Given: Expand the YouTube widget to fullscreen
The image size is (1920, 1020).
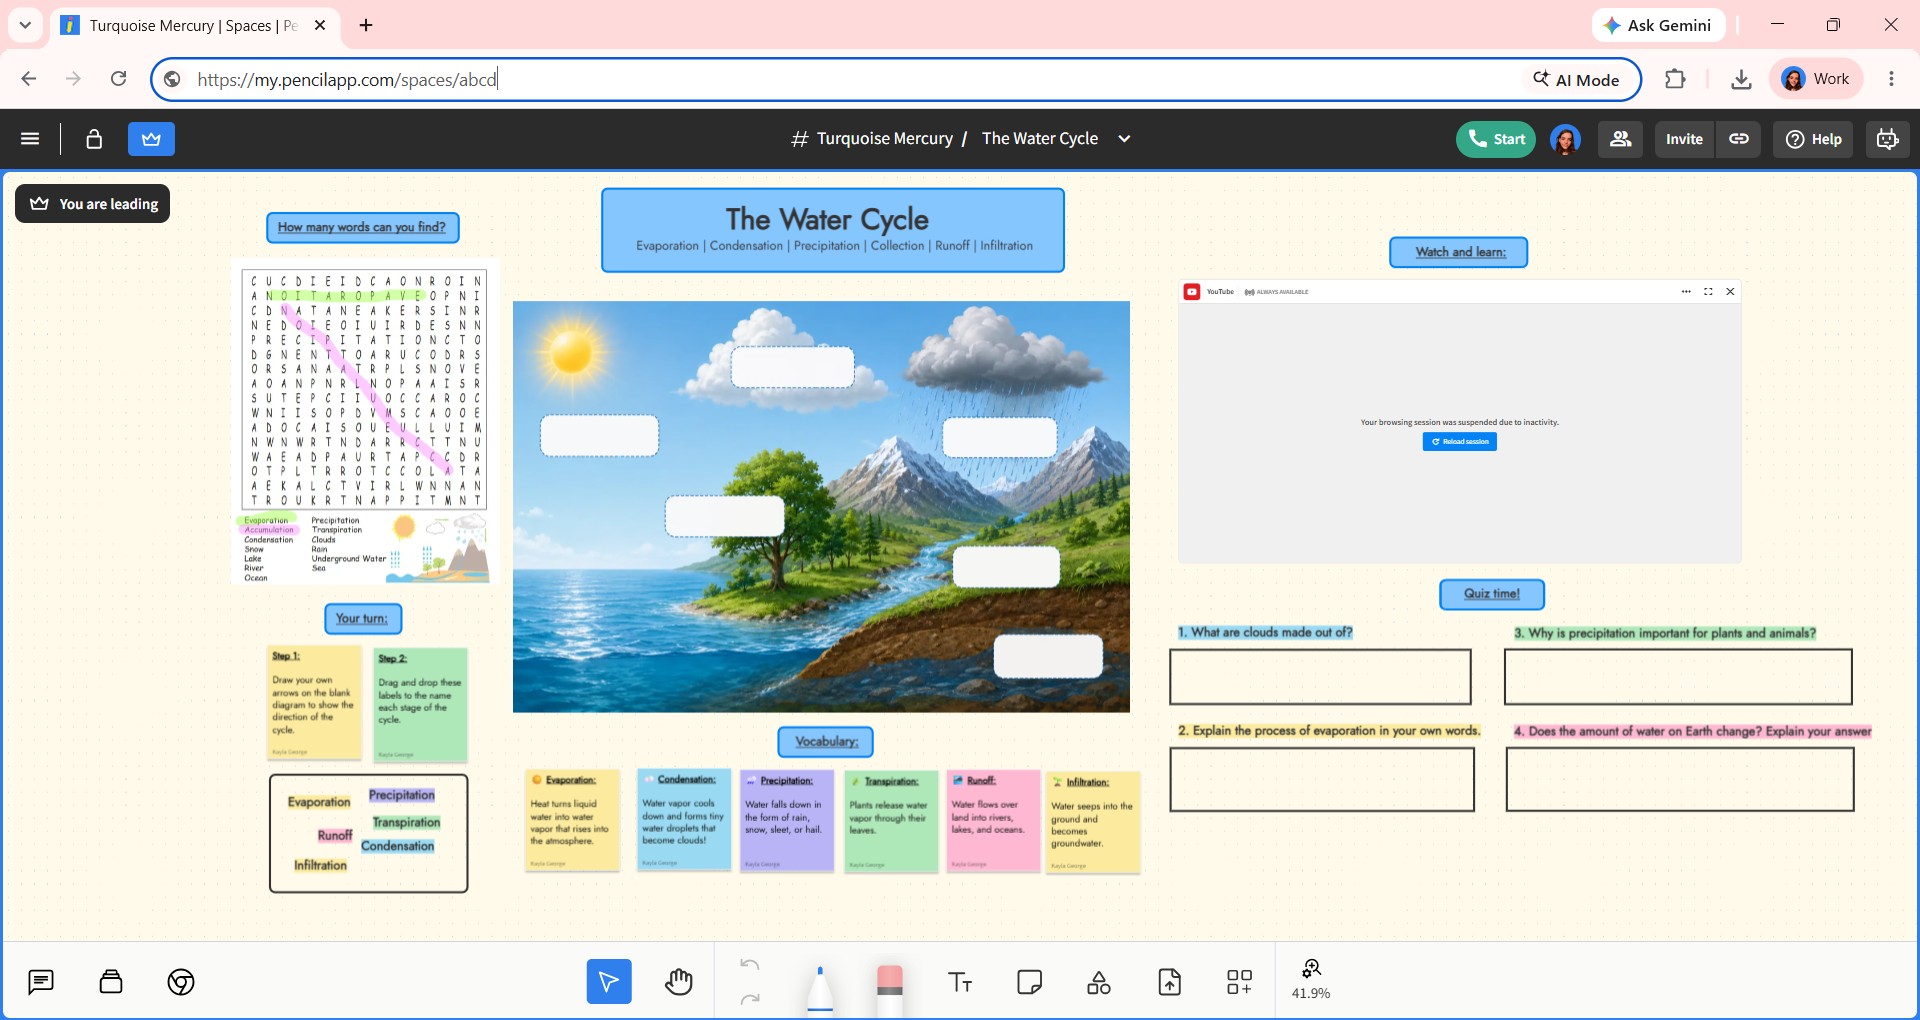Looking at the screenshot, I should 1708,292.
